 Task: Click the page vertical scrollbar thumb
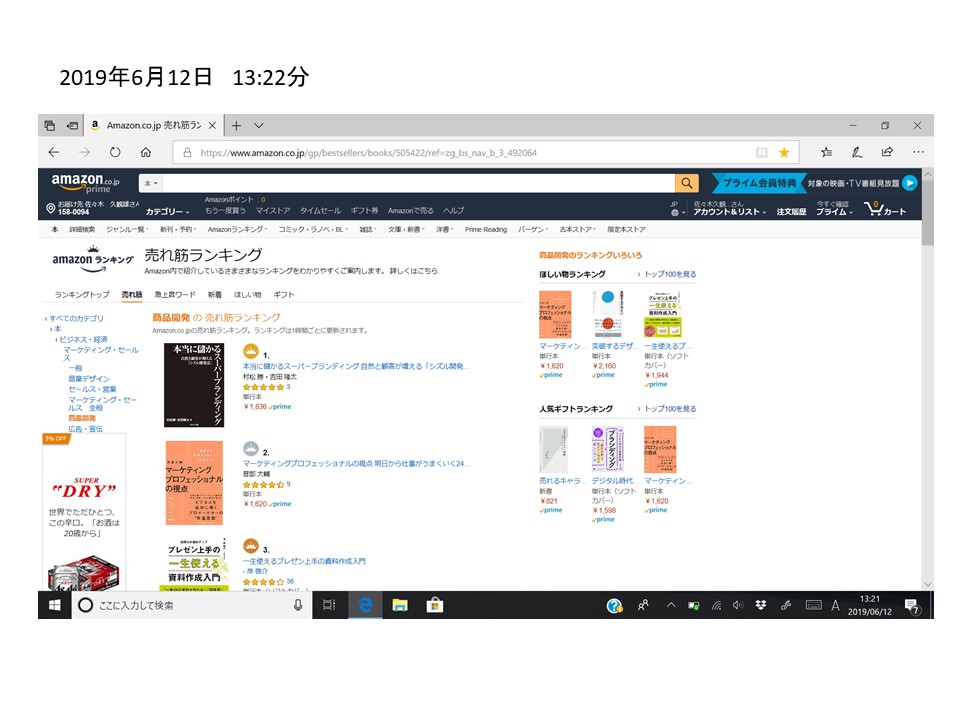928,212
